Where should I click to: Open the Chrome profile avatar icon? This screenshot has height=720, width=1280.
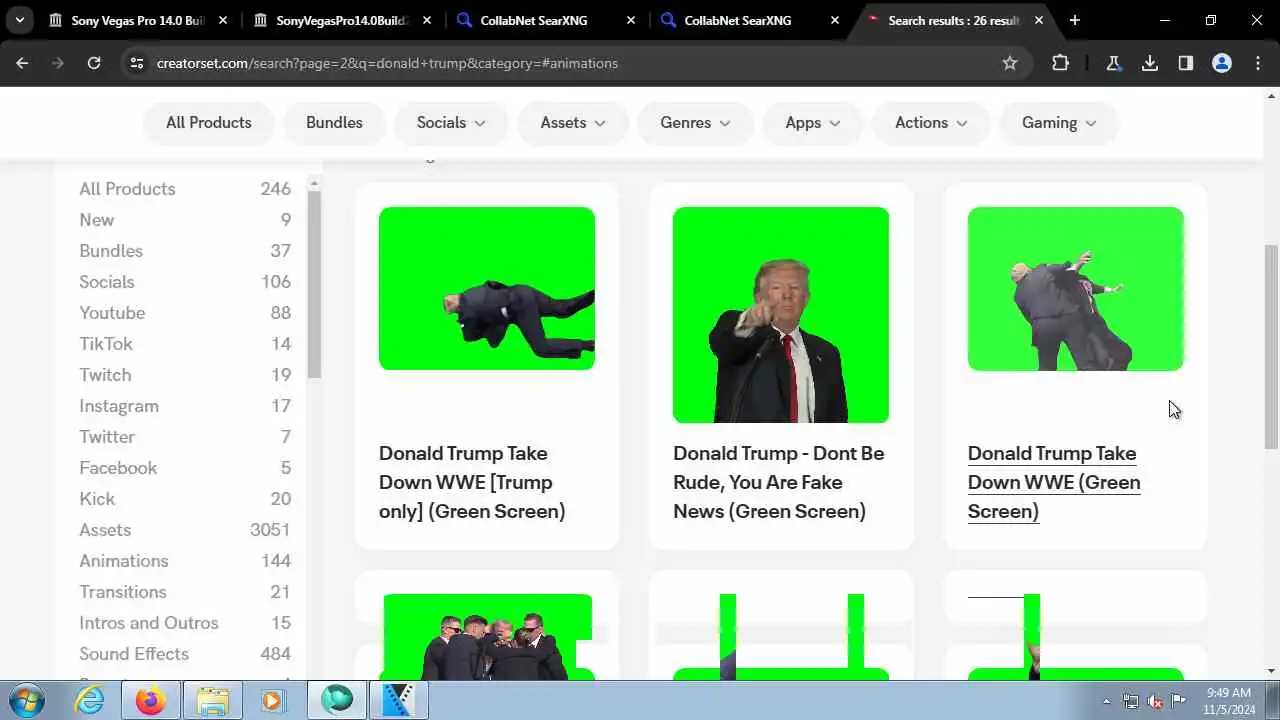(x=1222, y=63)
